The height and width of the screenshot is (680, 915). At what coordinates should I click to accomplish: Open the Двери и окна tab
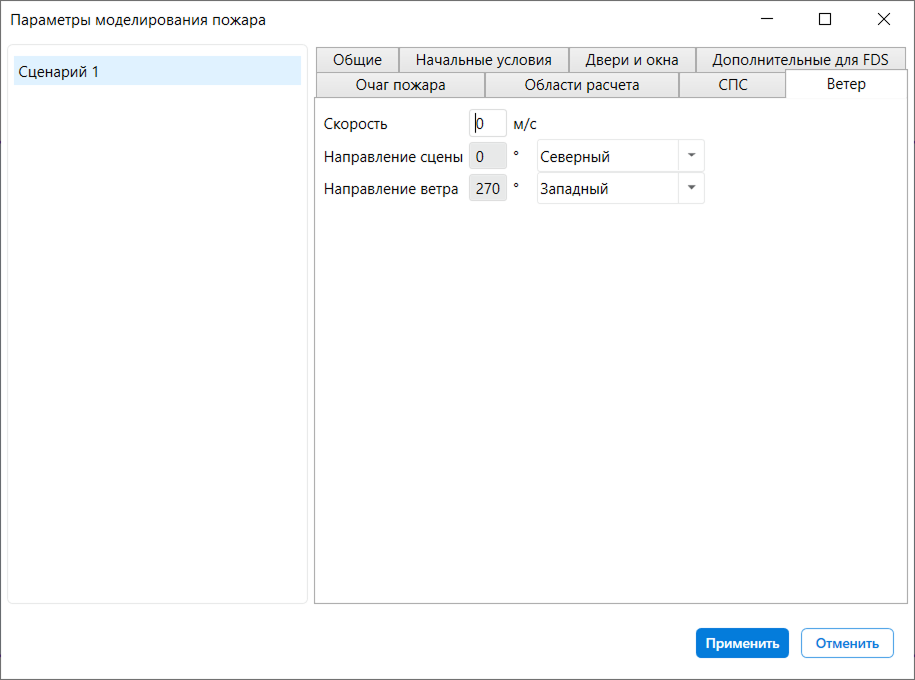631,60
